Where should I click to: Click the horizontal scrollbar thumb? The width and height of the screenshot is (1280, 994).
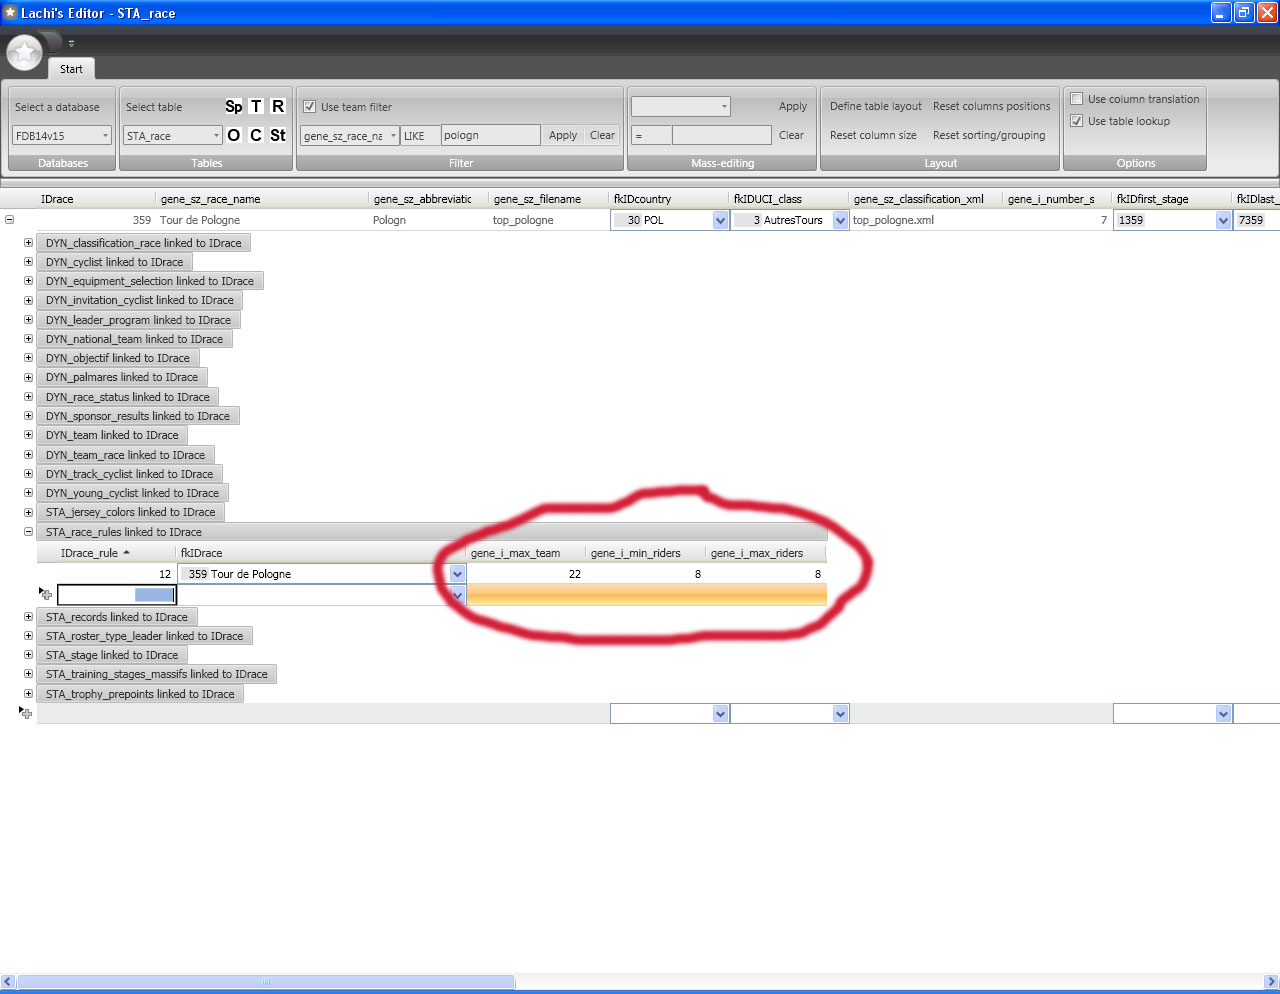click(265, 982)
